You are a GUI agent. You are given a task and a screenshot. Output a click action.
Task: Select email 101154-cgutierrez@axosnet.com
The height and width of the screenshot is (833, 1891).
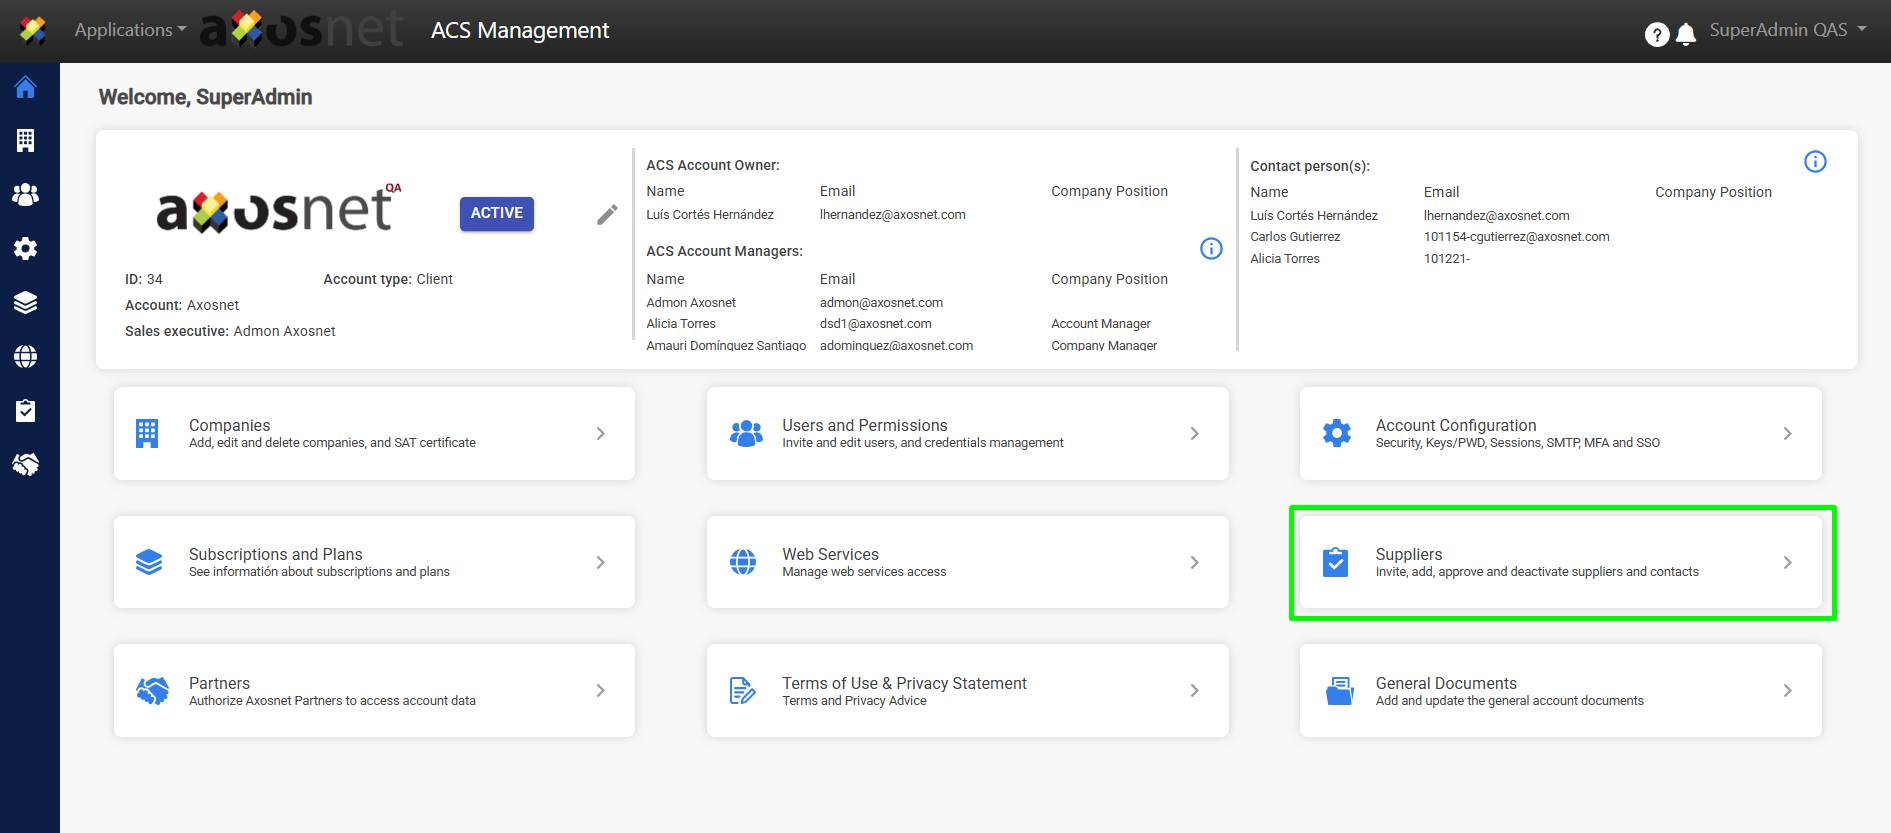click(x=1516, y=237)
